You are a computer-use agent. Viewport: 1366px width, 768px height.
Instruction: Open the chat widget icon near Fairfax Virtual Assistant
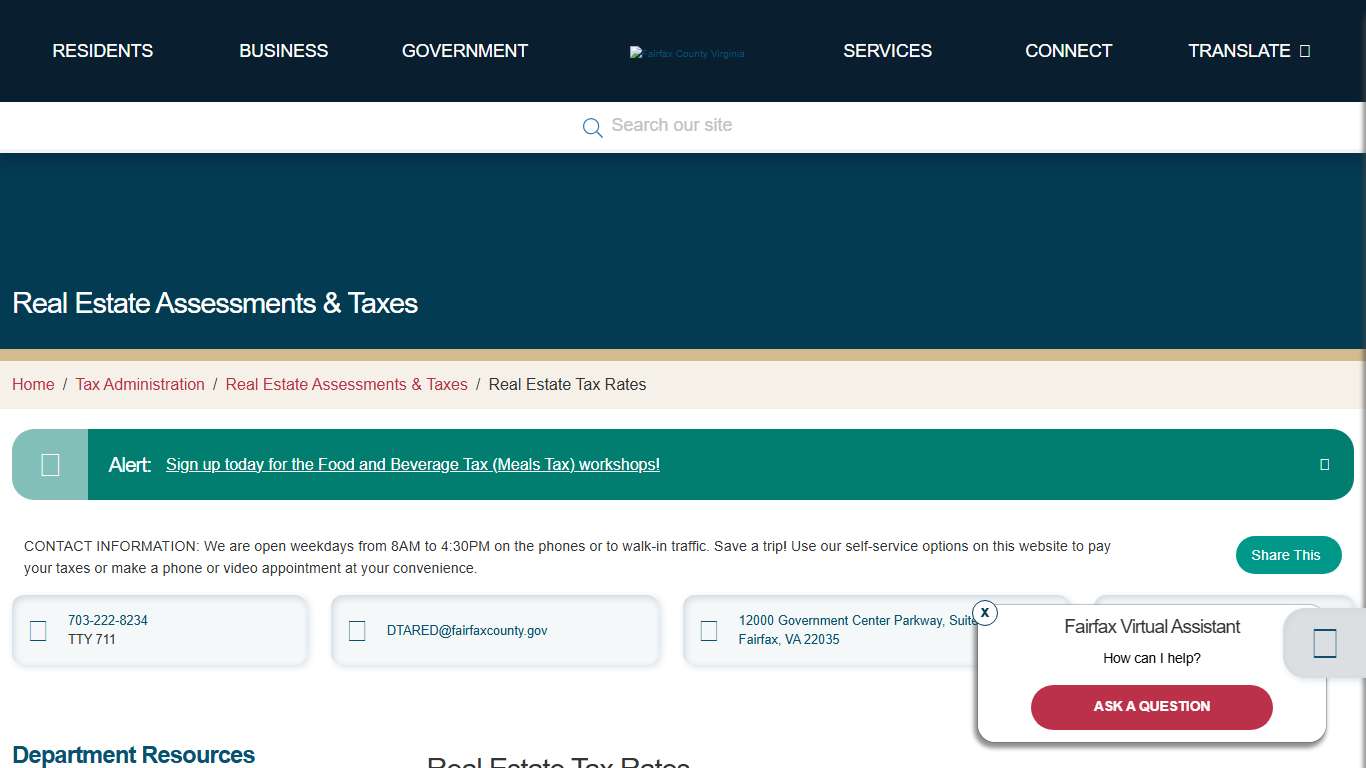(1323, 643)
